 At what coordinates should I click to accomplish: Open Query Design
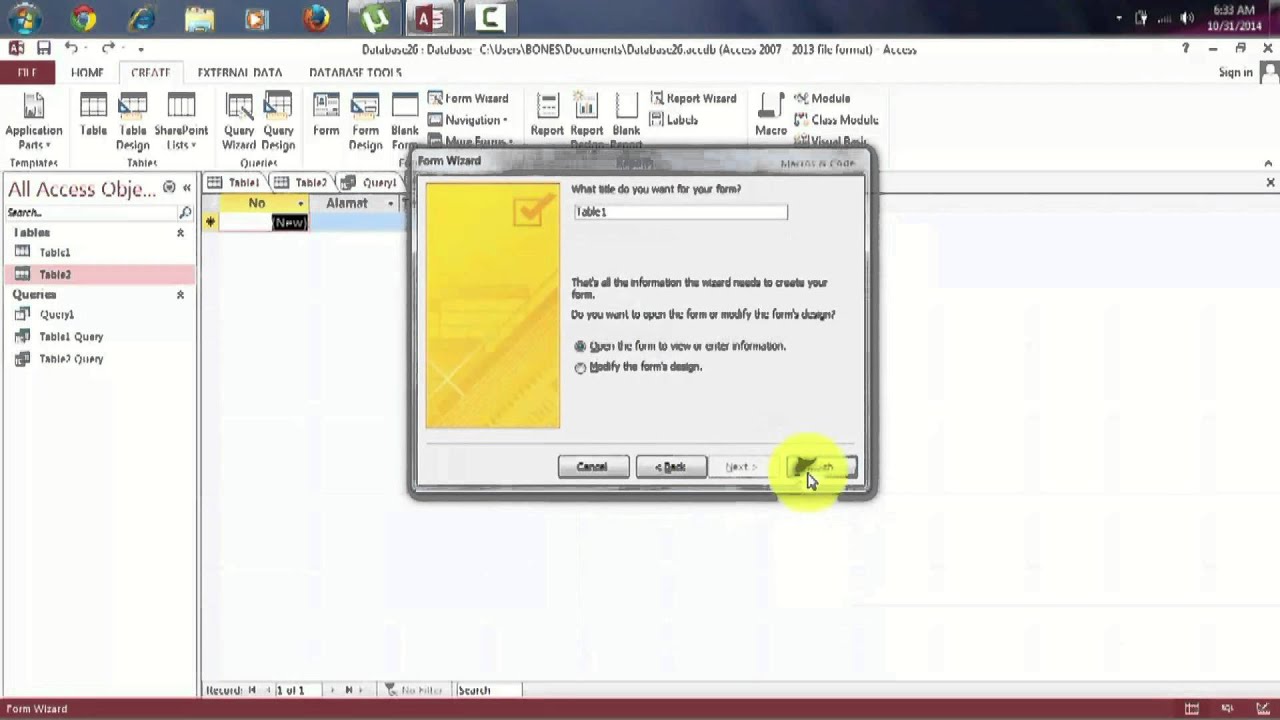[x=278, y=122]
